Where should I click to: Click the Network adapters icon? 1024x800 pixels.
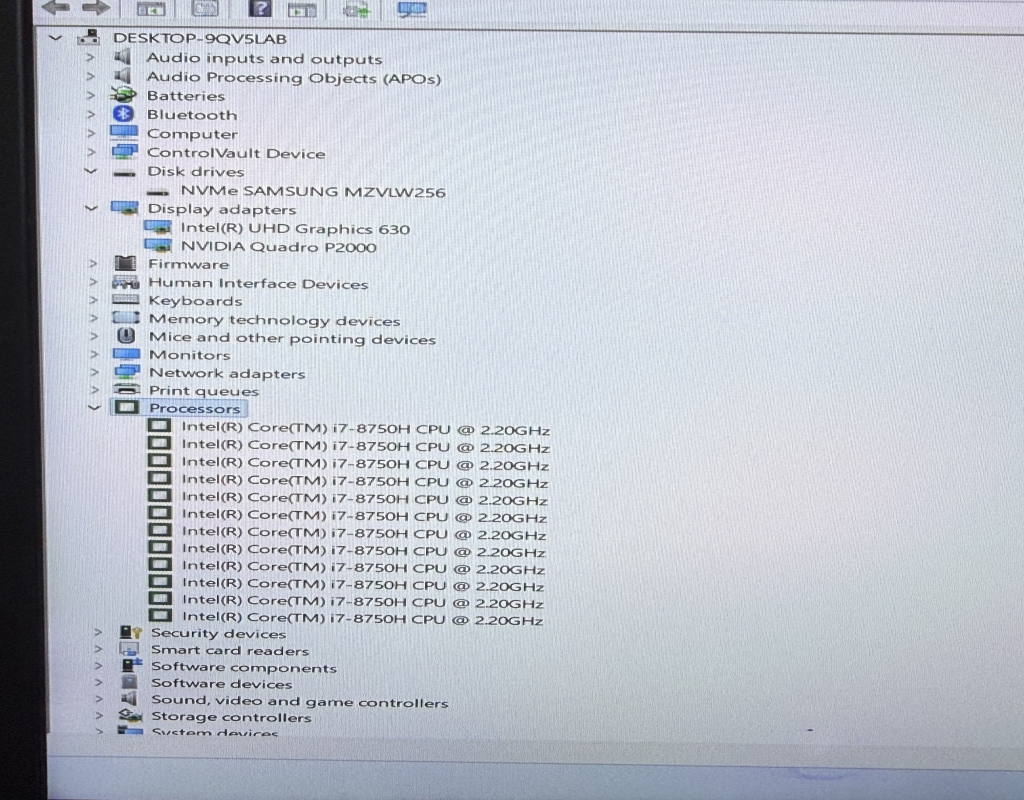coord(127,372)
